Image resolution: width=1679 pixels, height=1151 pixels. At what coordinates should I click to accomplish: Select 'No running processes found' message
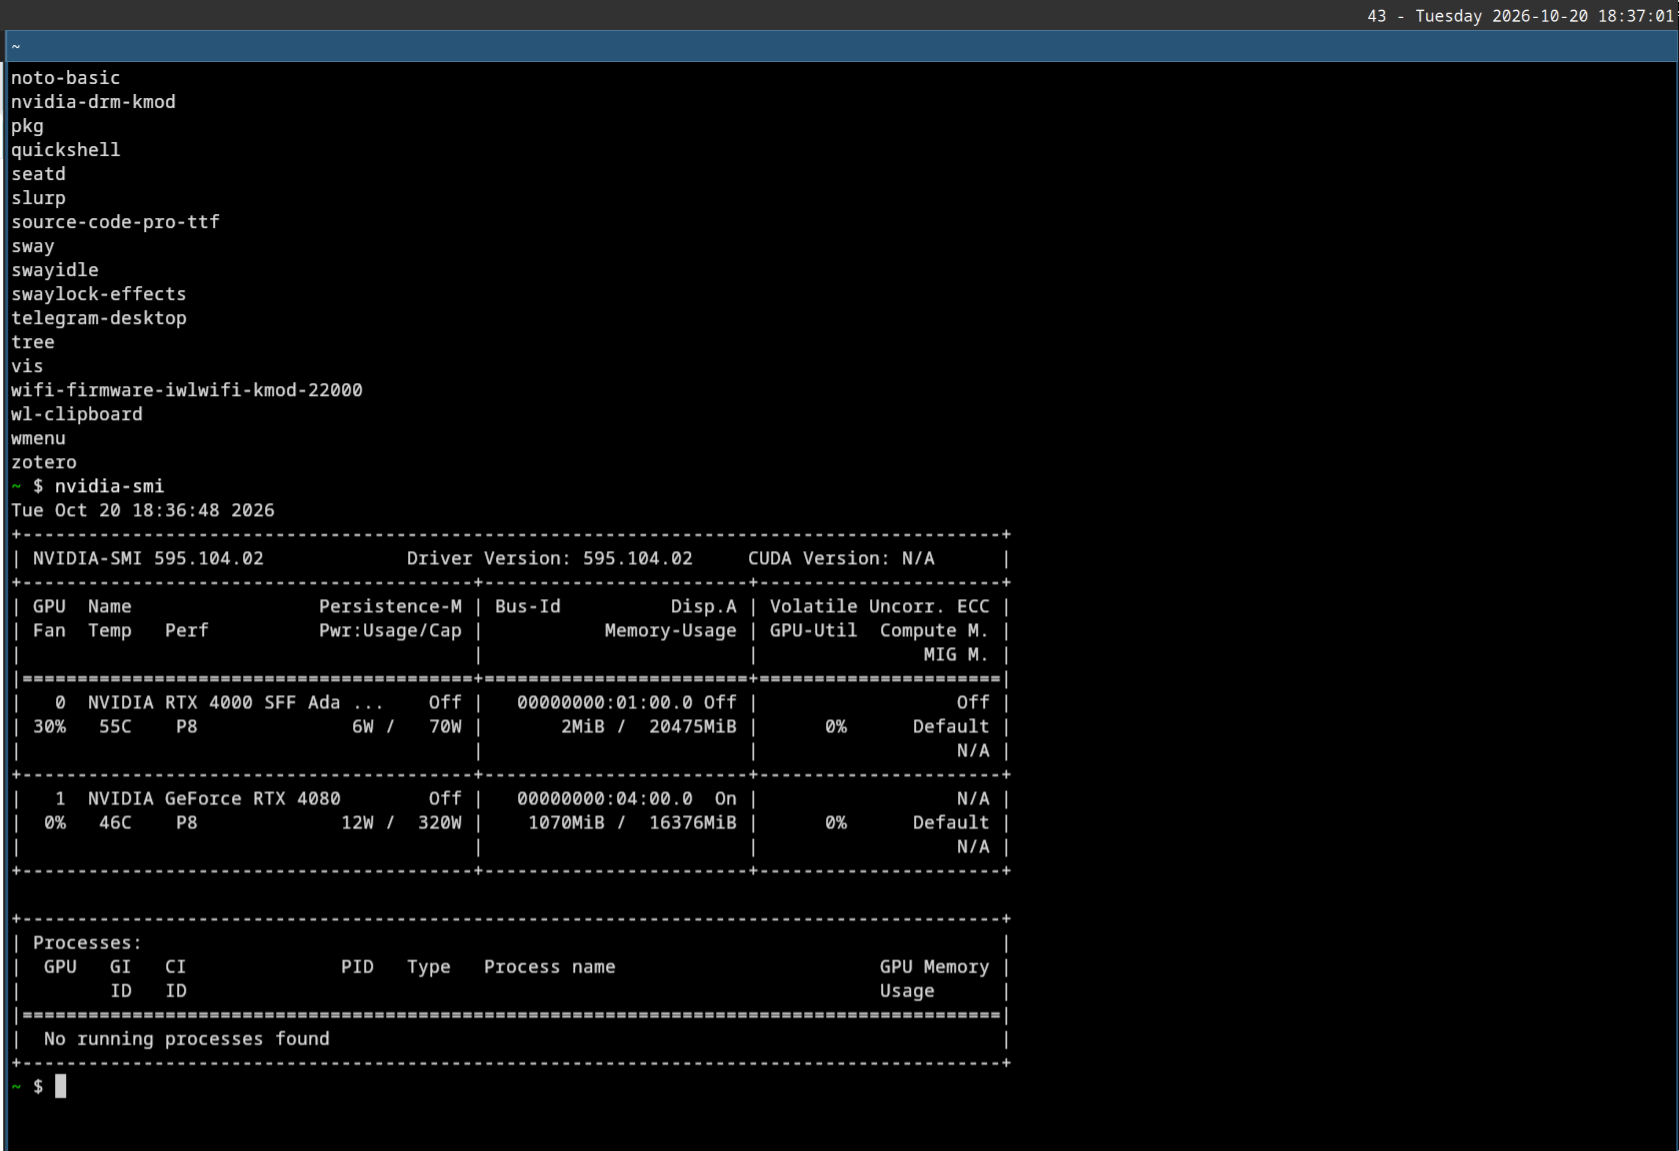click(187, 1038)
